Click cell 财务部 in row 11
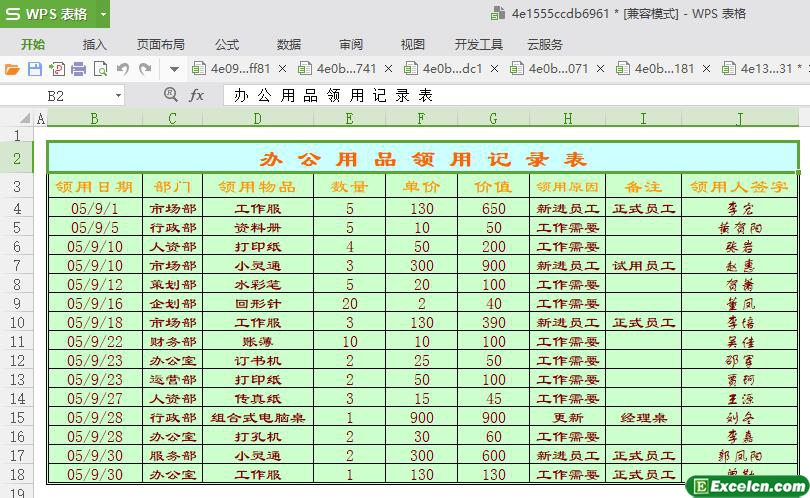The width and height of the screenshot is (810, 498). 173,341
